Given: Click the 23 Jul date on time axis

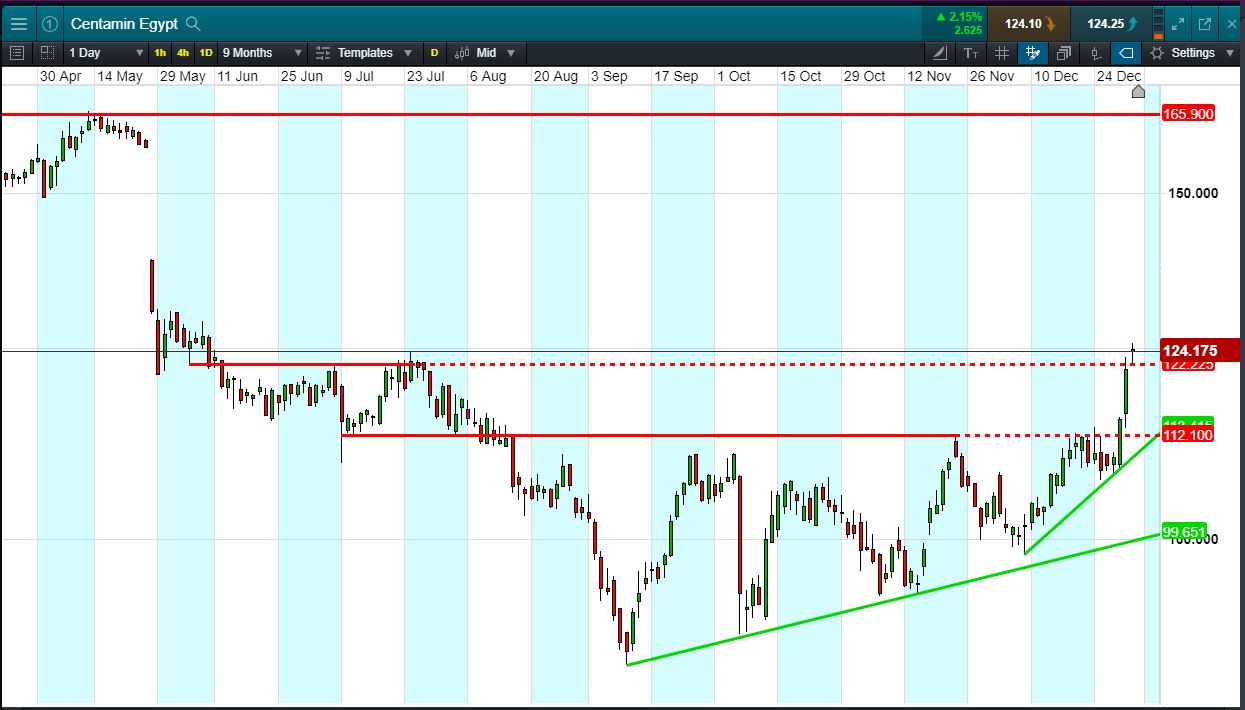Looking at the screenshot, I should [426, 76].
